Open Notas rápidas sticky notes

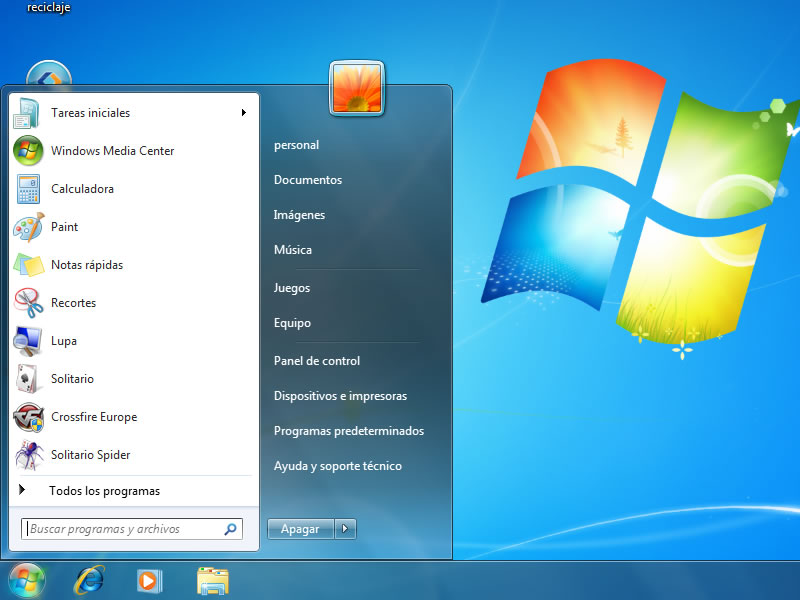click(x=134, y=265)
